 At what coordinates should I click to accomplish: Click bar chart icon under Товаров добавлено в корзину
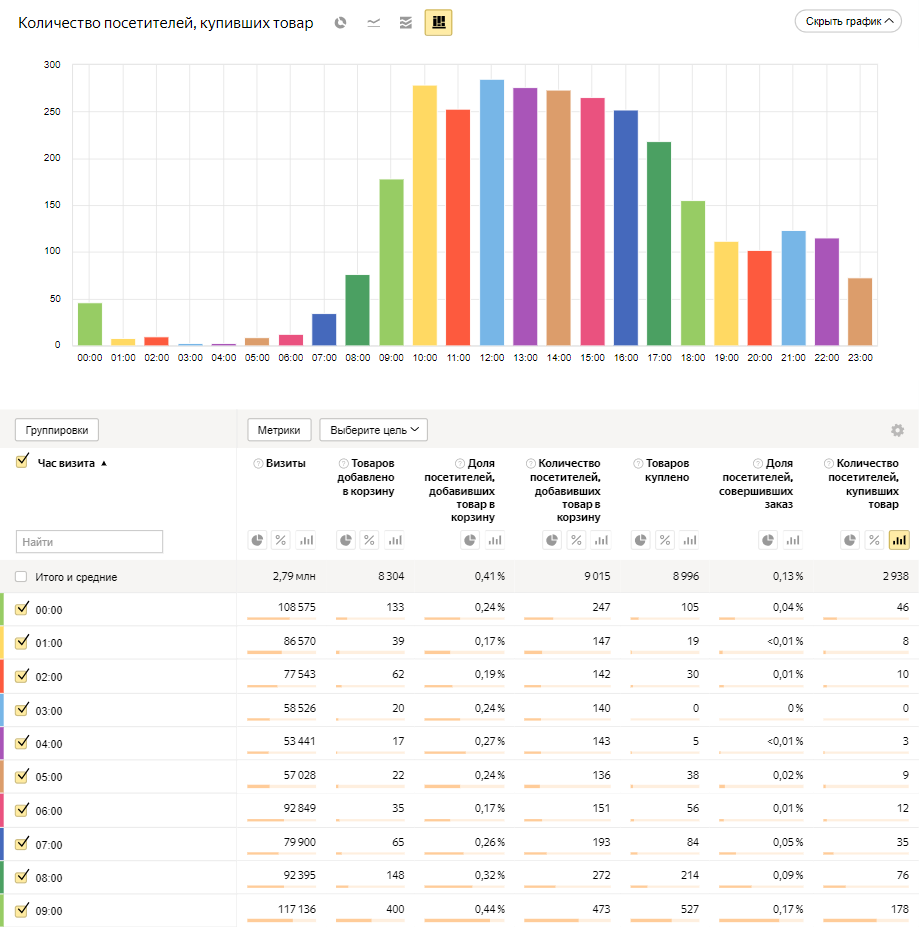coord(394,540)
